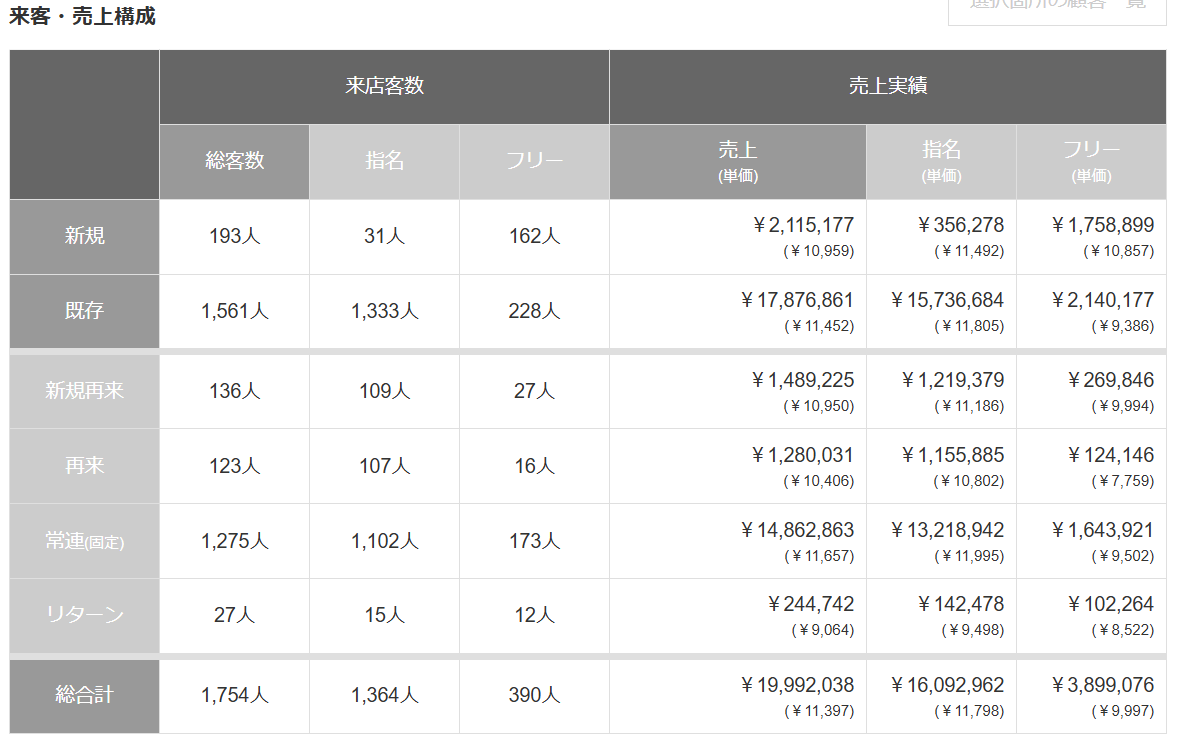Select the ¥19,992,038 grand total sales cell
Screen dimensions: 1177x748
[x=797, y=686]
